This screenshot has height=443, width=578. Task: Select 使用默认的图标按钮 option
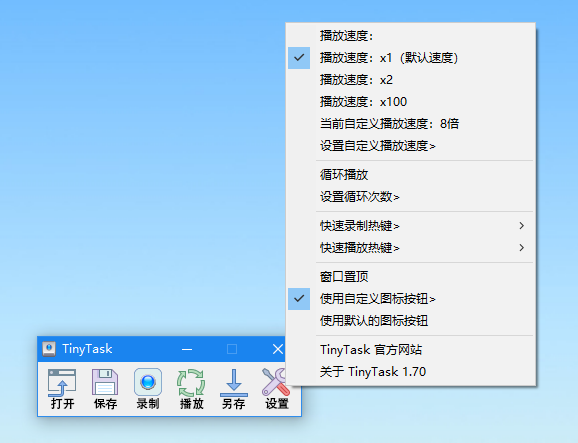(x=411, y=321)
